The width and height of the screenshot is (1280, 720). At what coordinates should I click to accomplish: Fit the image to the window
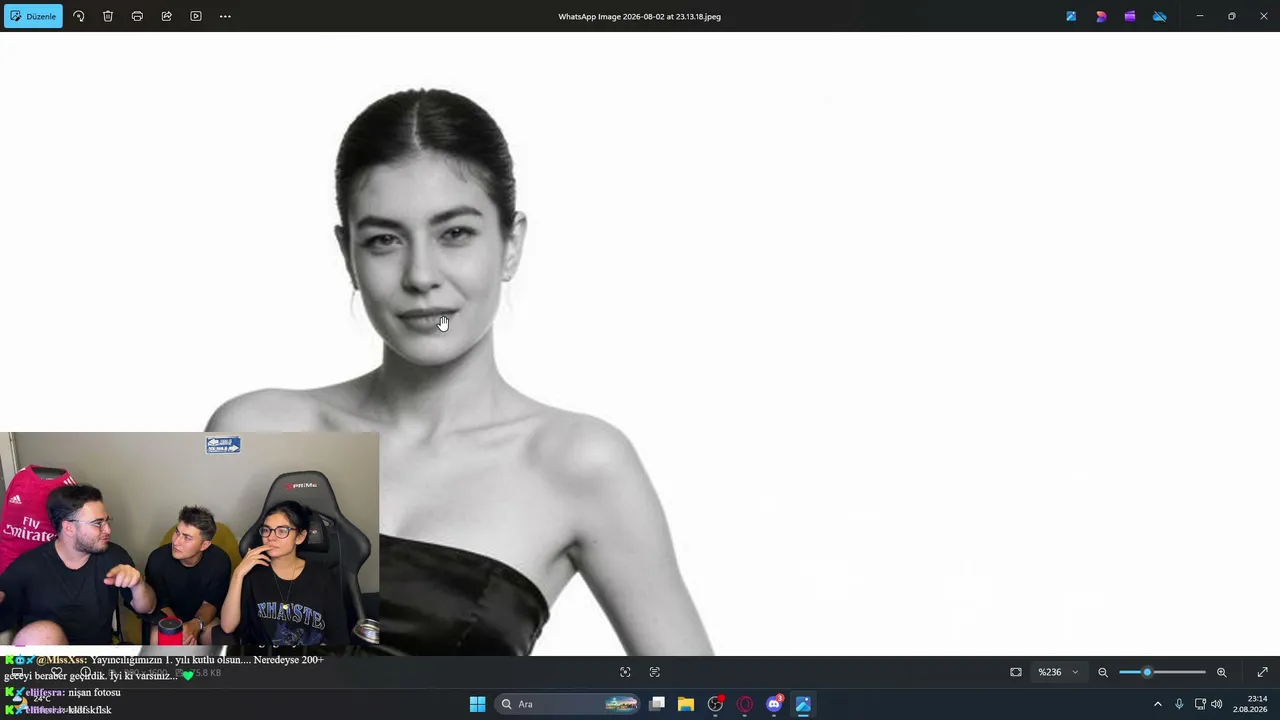coord(1016,672)
